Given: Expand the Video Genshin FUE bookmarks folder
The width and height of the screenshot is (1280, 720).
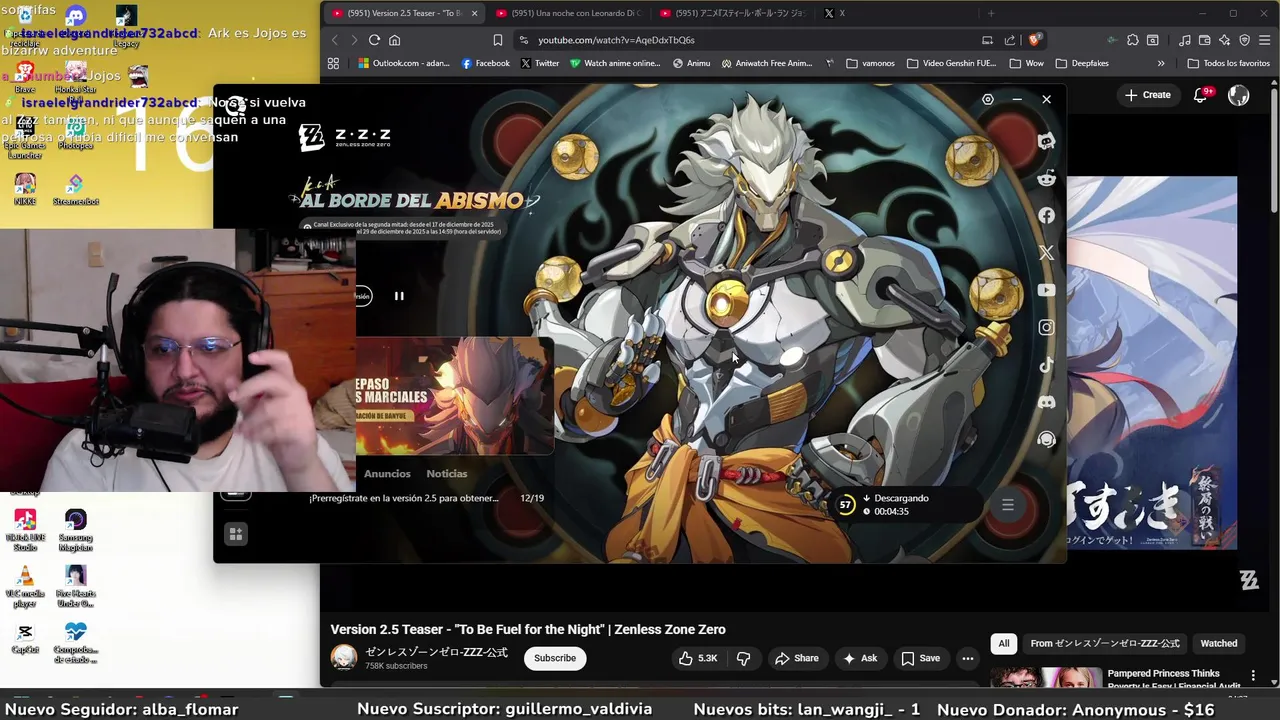Looking at the screenshot, I should 952,63.
